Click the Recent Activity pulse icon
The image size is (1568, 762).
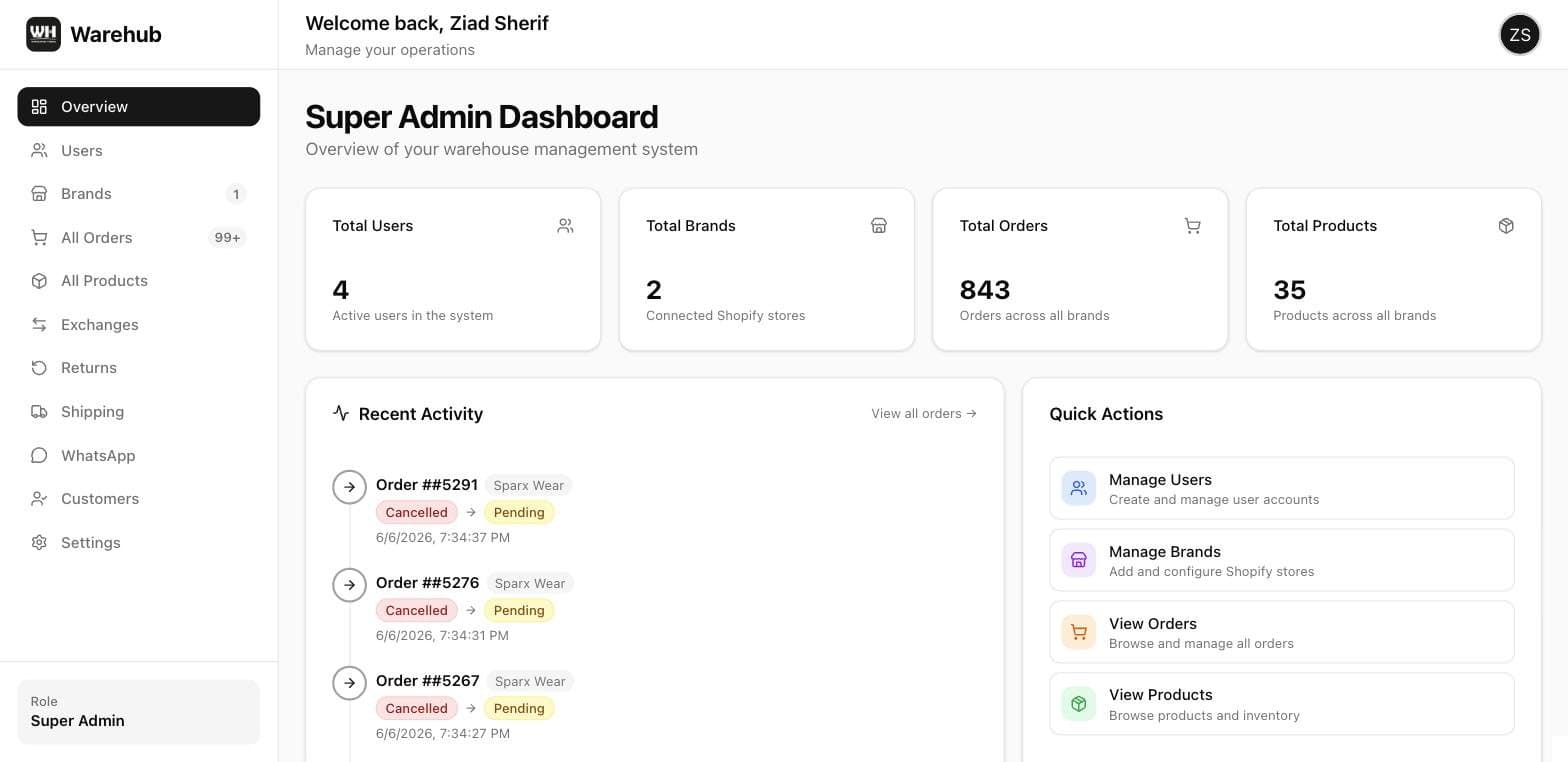pos(341,413)
